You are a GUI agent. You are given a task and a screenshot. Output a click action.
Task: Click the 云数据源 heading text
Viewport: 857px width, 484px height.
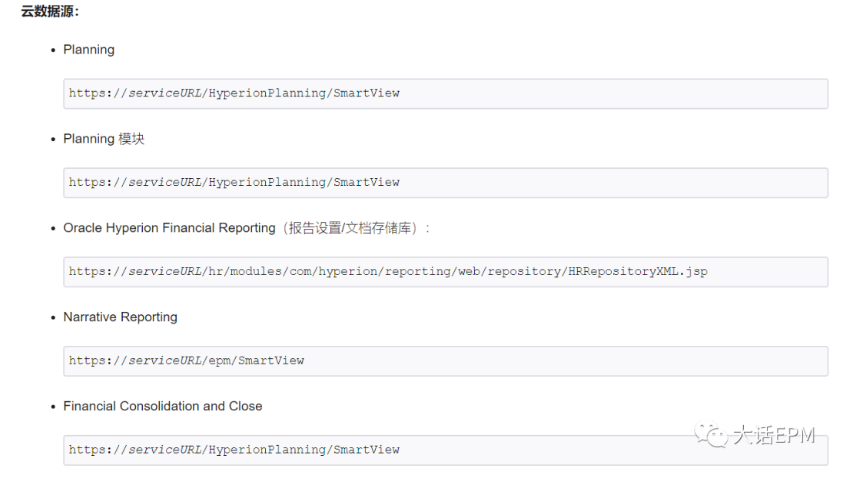coord(50,11)
